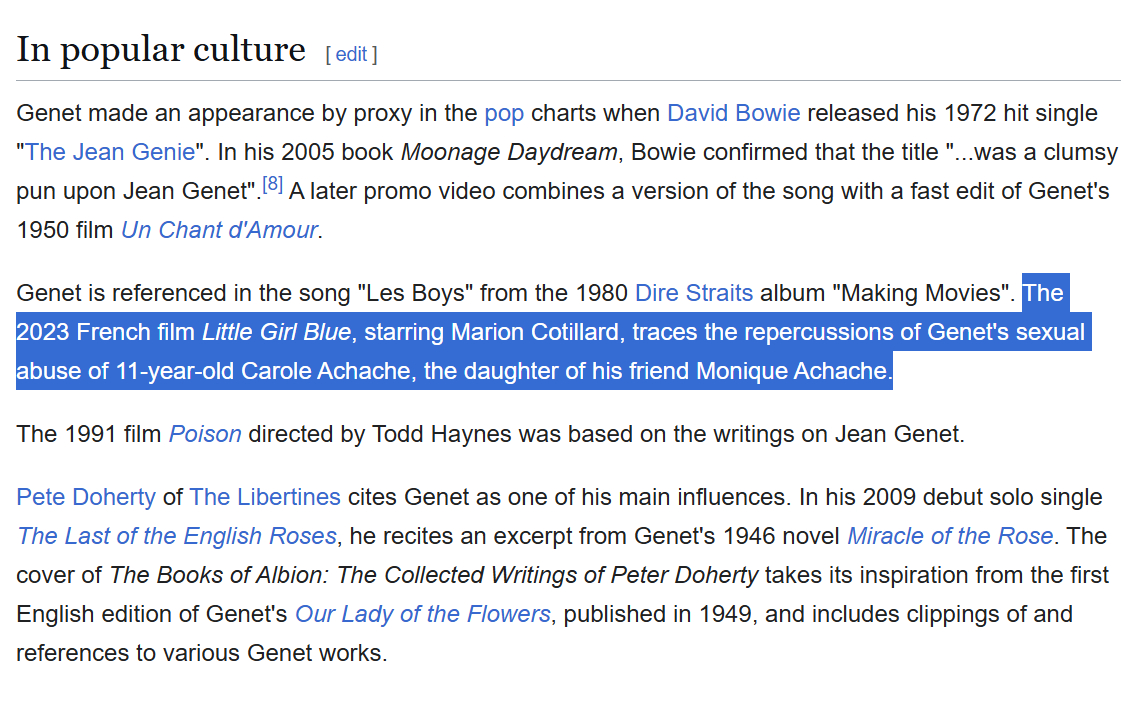
Task: Follow The Jean Genie link
Action: 110,152
